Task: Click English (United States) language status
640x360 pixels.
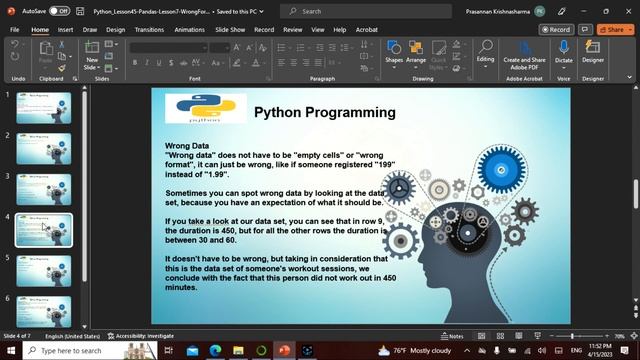Action: coord(72,336)
